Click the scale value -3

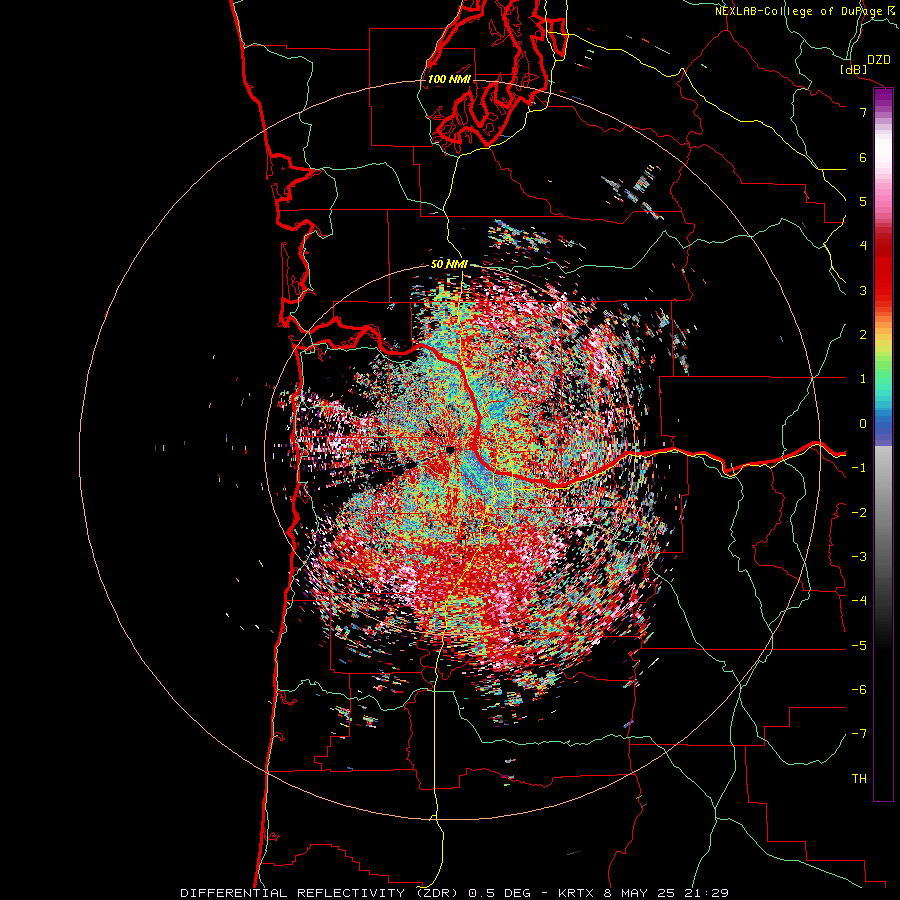(859, 557)
